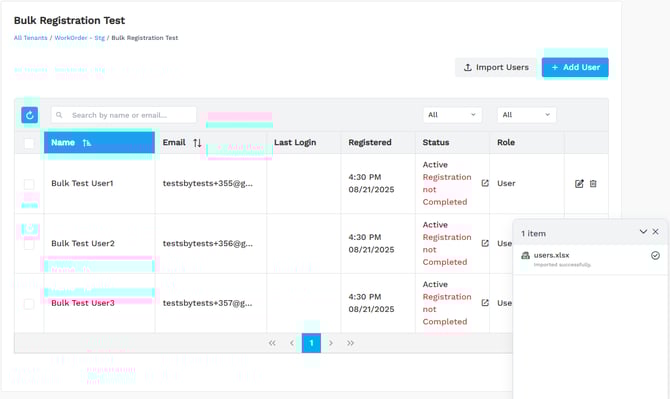Close the import items panel

[655, 232]
